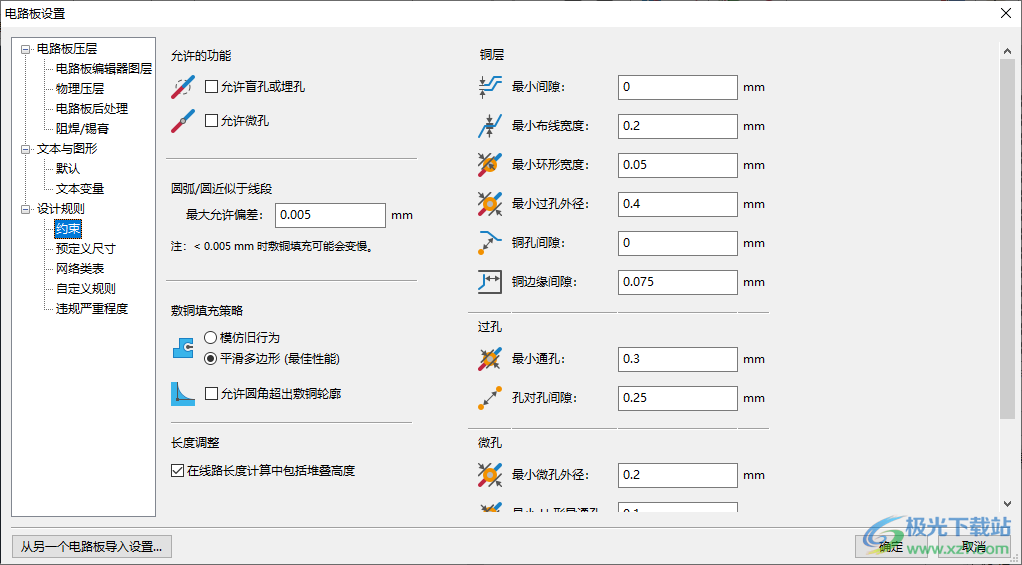
Task: Click the 最小布线宽度 track width icon
Action: (x=489, y=126)
